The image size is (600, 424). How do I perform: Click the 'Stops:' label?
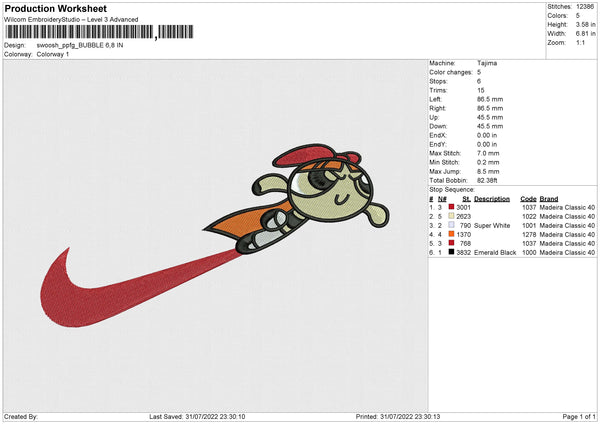click(438, 81)
